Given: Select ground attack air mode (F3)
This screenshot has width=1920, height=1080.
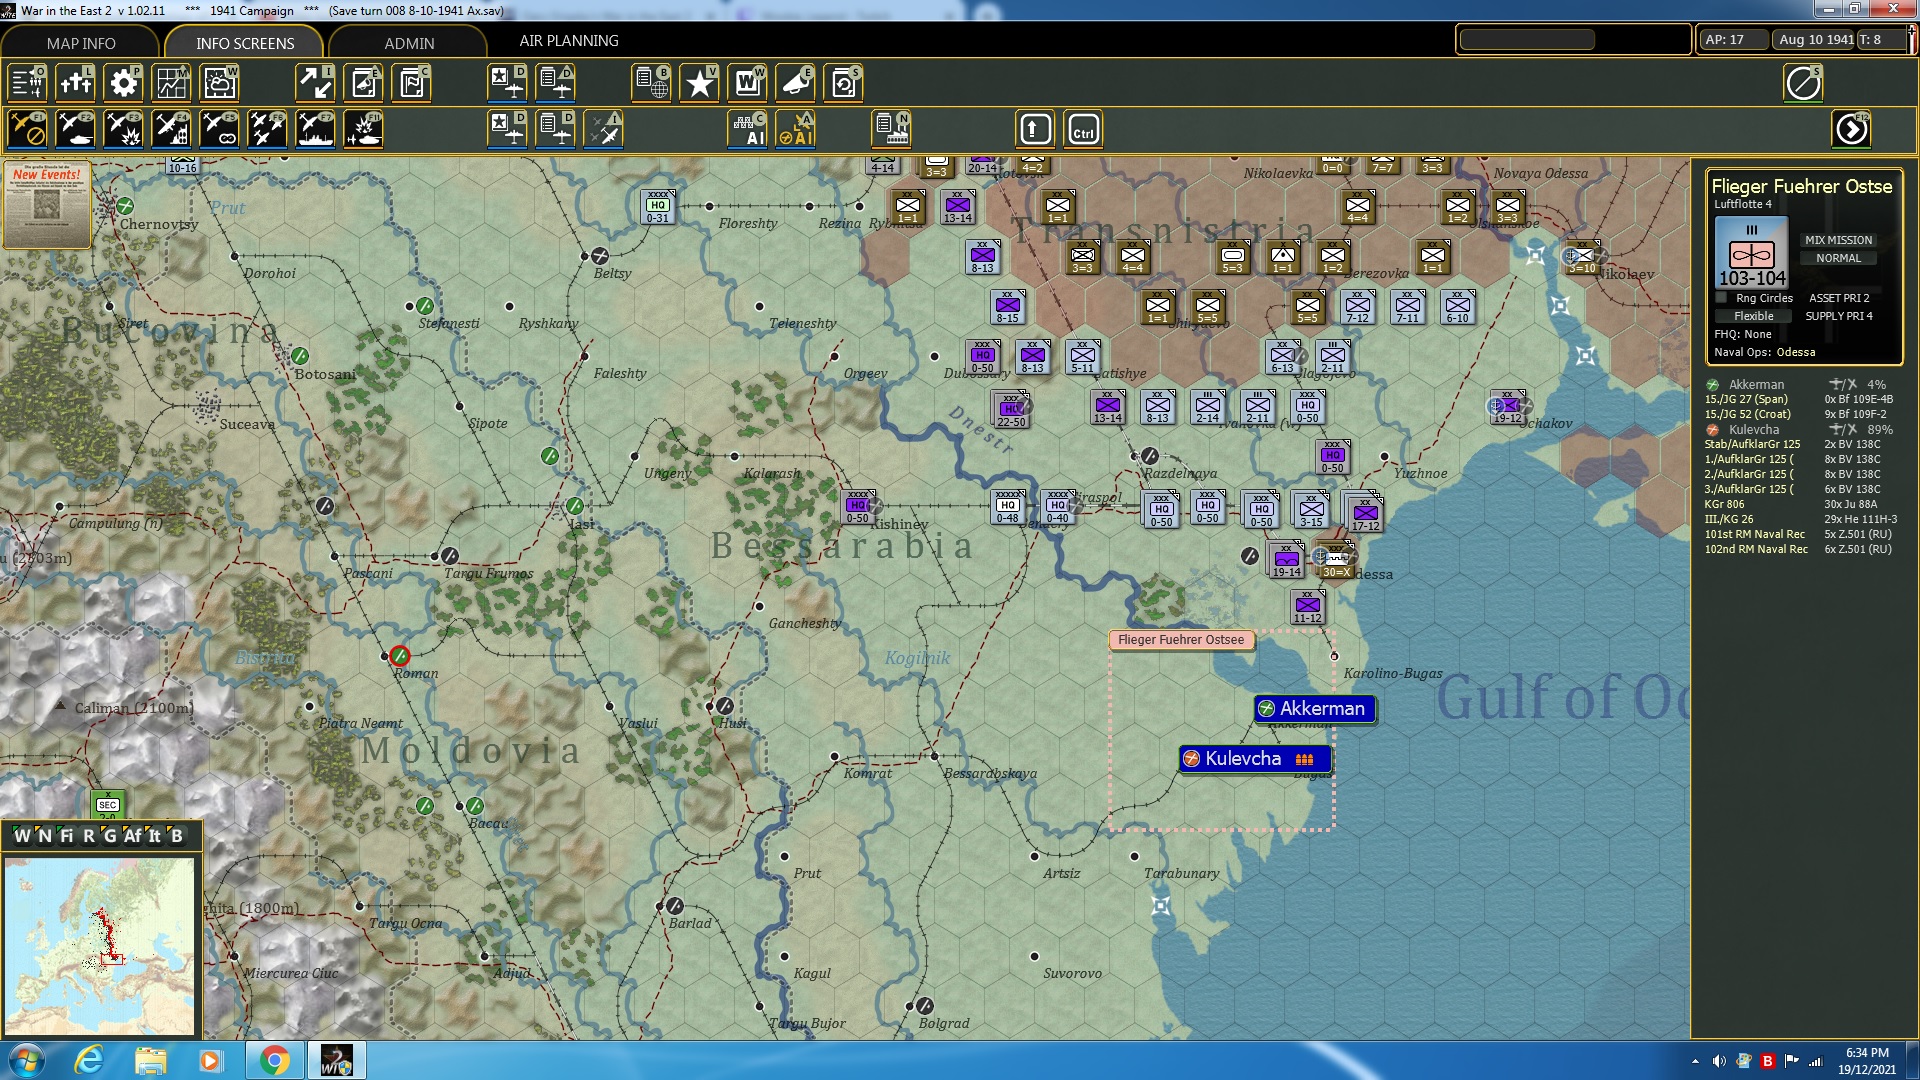Looking at the screenshot, I should (123, 130).
